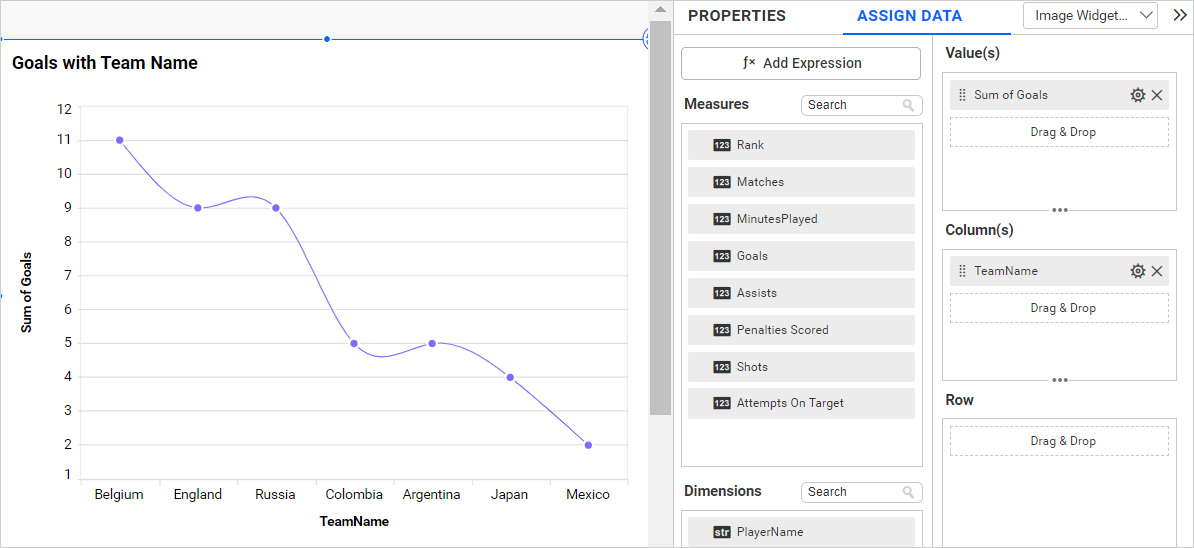Remove Sum of Goals field with X
Viewport: 1194px width, 548px height.
(1157, 95)
